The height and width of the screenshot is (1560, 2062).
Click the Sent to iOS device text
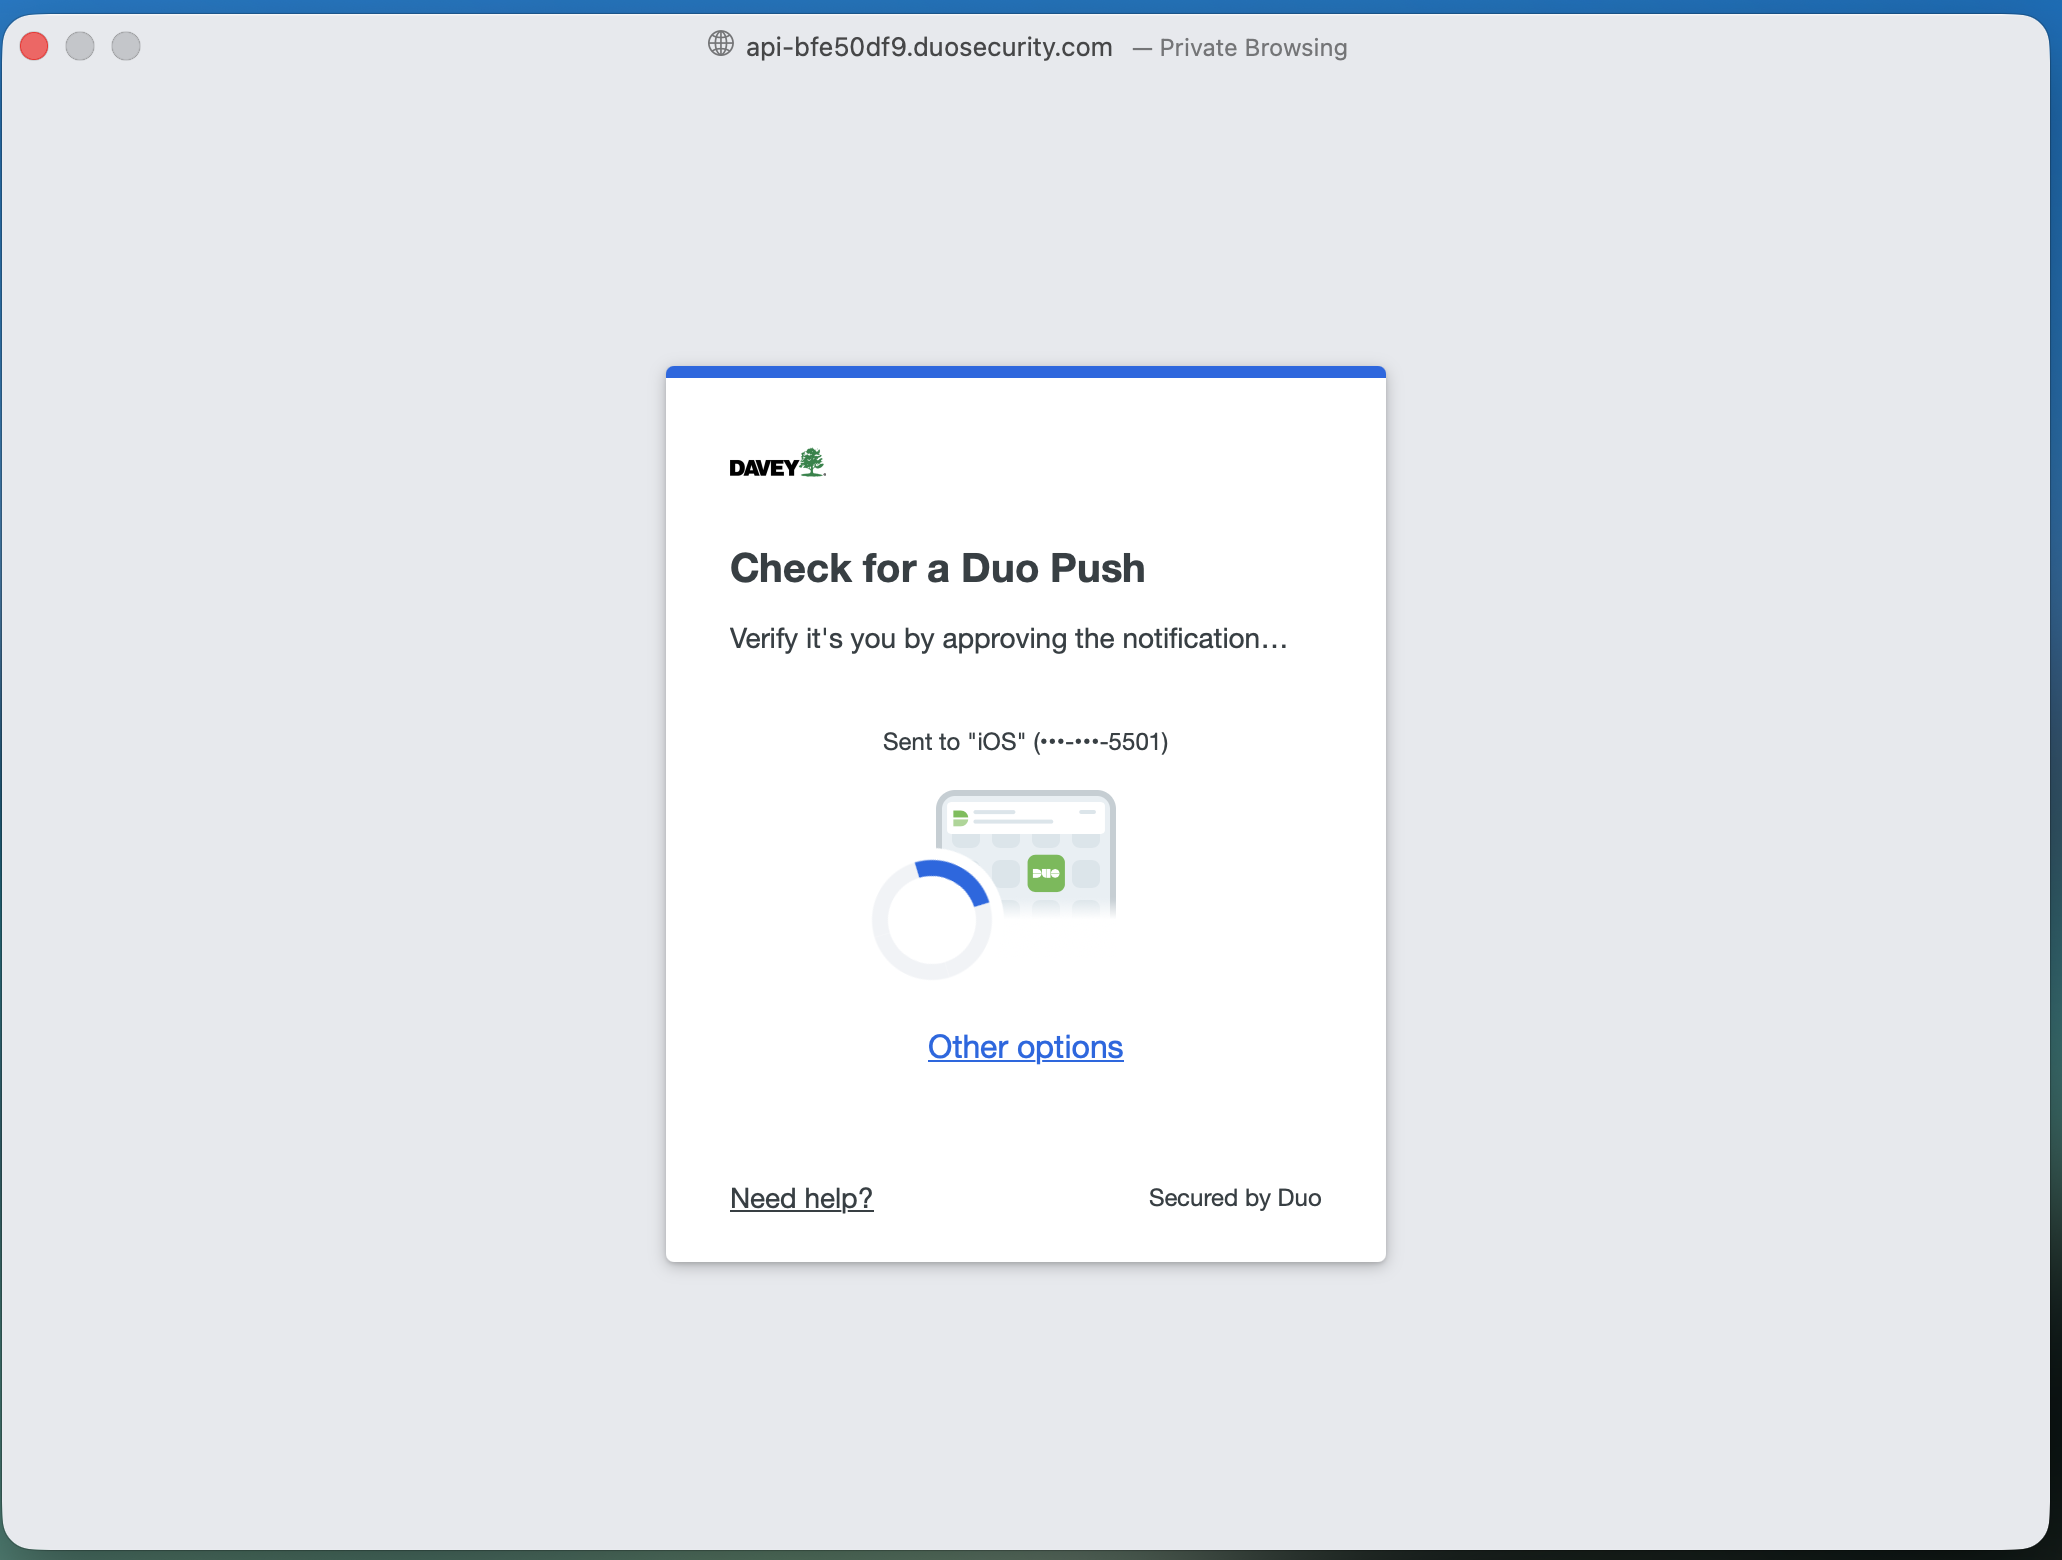pos(1025,742)
